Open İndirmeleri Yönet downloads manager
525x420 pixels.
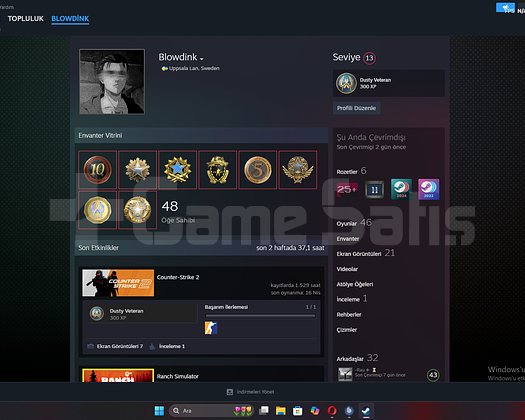click(250, 392)
